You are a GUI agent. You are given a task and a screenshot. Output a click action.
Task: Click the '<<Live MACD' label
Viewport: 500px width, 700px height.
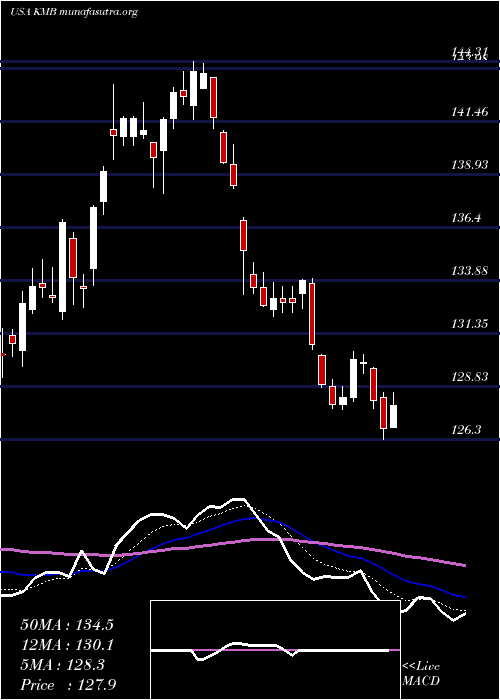pos(421,674)
